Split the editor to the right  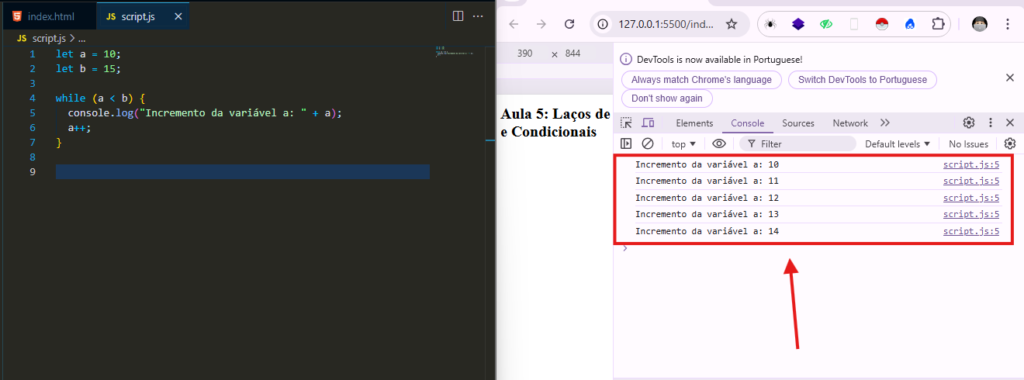458,16
